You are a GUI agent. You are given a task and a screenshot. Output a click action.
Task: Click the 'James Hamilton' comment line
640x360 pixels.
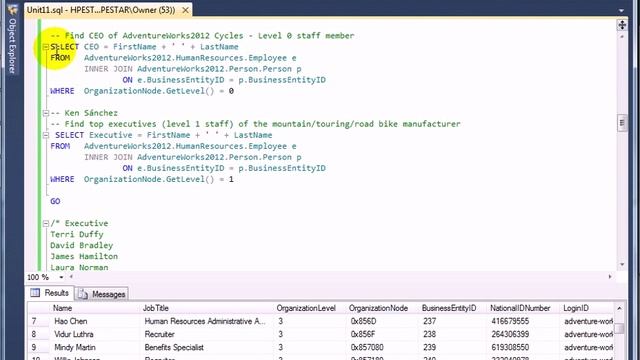[x=84, y=256]
